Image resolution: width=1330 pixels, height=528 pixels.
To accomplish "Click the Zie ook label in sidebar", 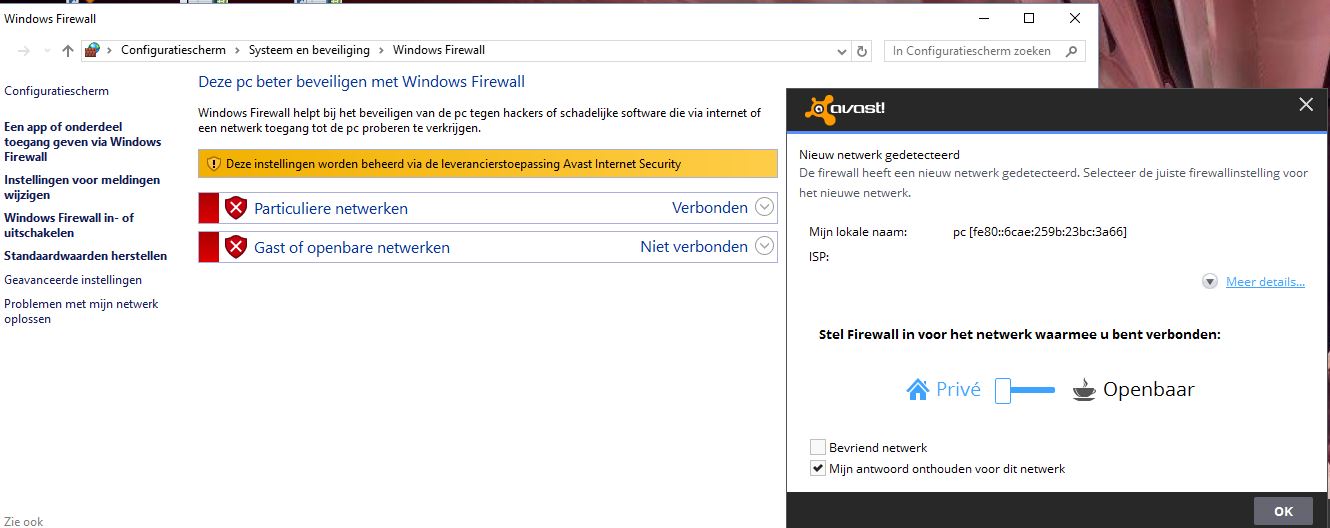I will tap(24, 521).
